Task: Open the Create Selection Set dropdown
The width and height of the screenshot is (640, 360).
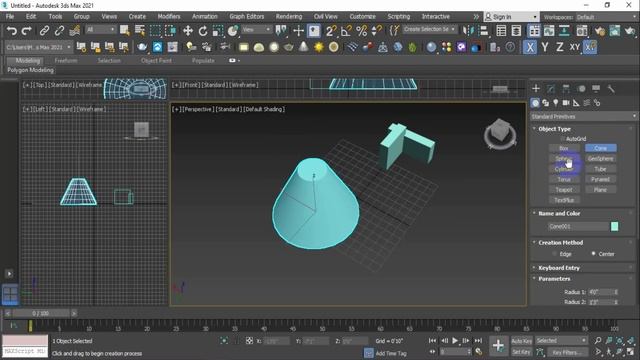Action: coord(429,29)
